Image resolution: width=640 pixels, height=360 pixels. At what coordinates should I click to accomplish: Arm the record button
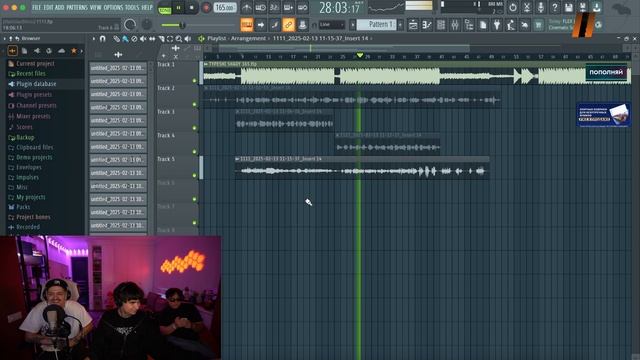pyautogui.click(x=207, y=8)
